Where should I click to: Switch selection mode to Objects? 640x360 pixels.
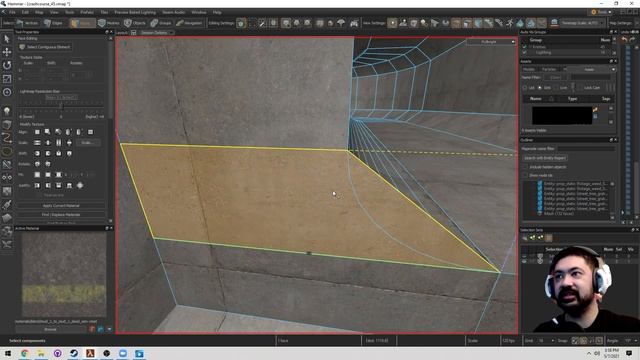coord(135,23)
